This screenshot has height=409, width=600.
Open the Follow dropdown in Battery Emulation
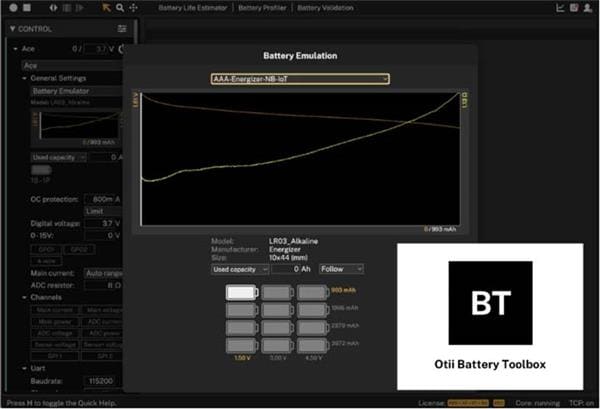click(x=343, y=269)
